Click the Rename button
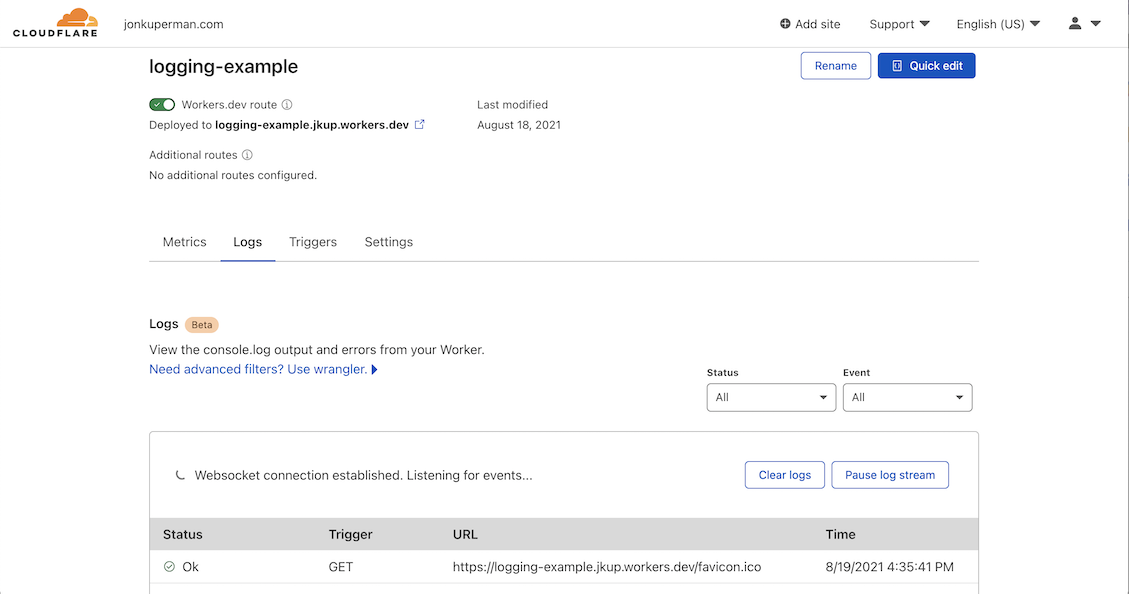 (835, 65)
